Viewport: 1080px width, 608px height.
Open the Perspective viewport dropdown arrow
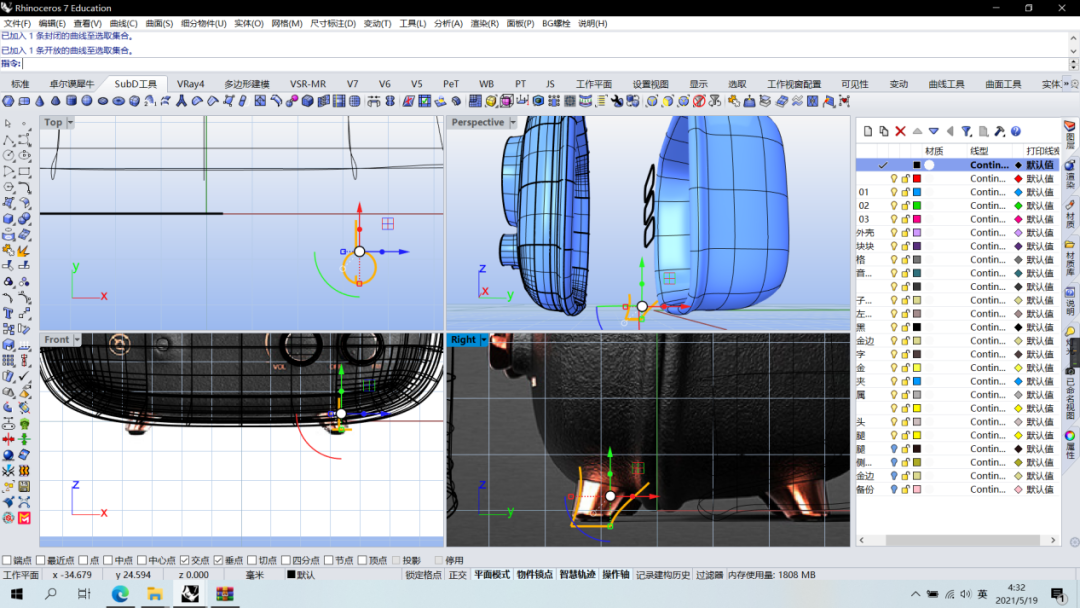coord(514,122)
